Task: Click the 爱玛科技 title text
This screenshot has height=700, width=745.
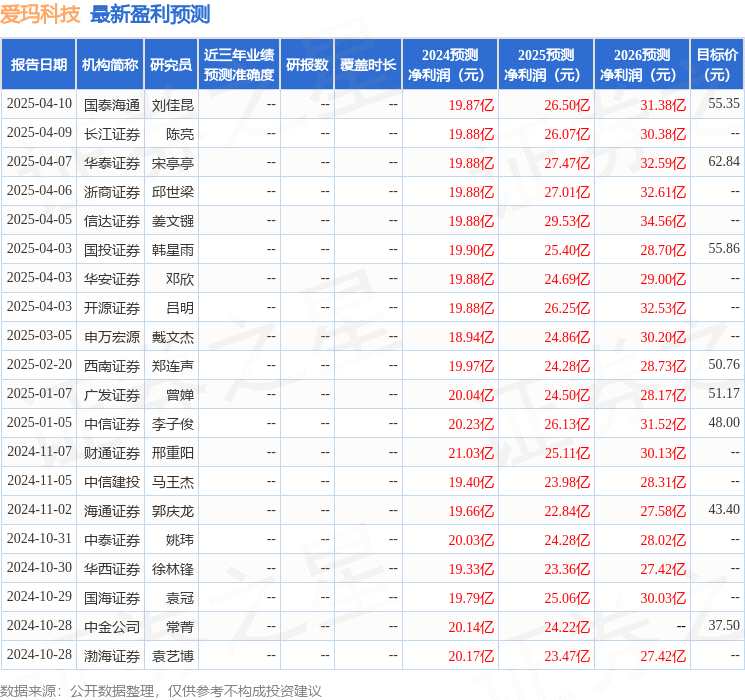Action: [x=40, y=14]
